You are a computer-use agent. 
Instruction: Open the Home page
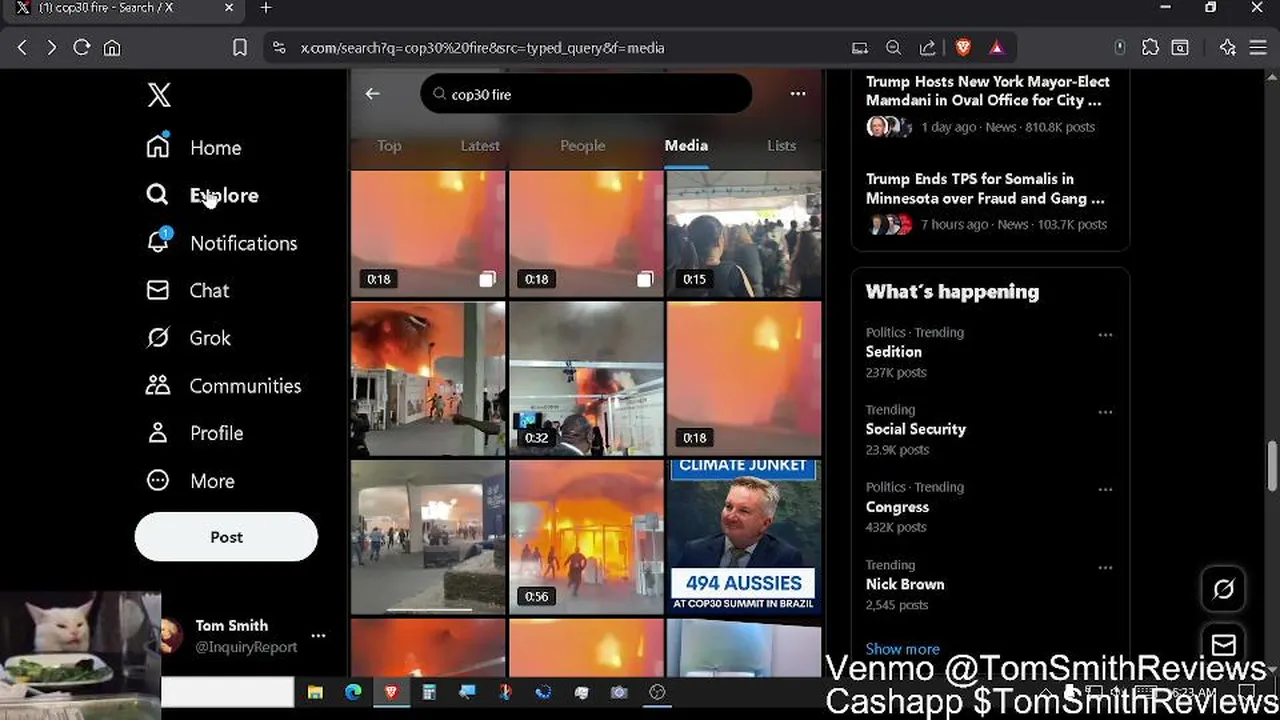pyautogui.click(x=194, y=147)
